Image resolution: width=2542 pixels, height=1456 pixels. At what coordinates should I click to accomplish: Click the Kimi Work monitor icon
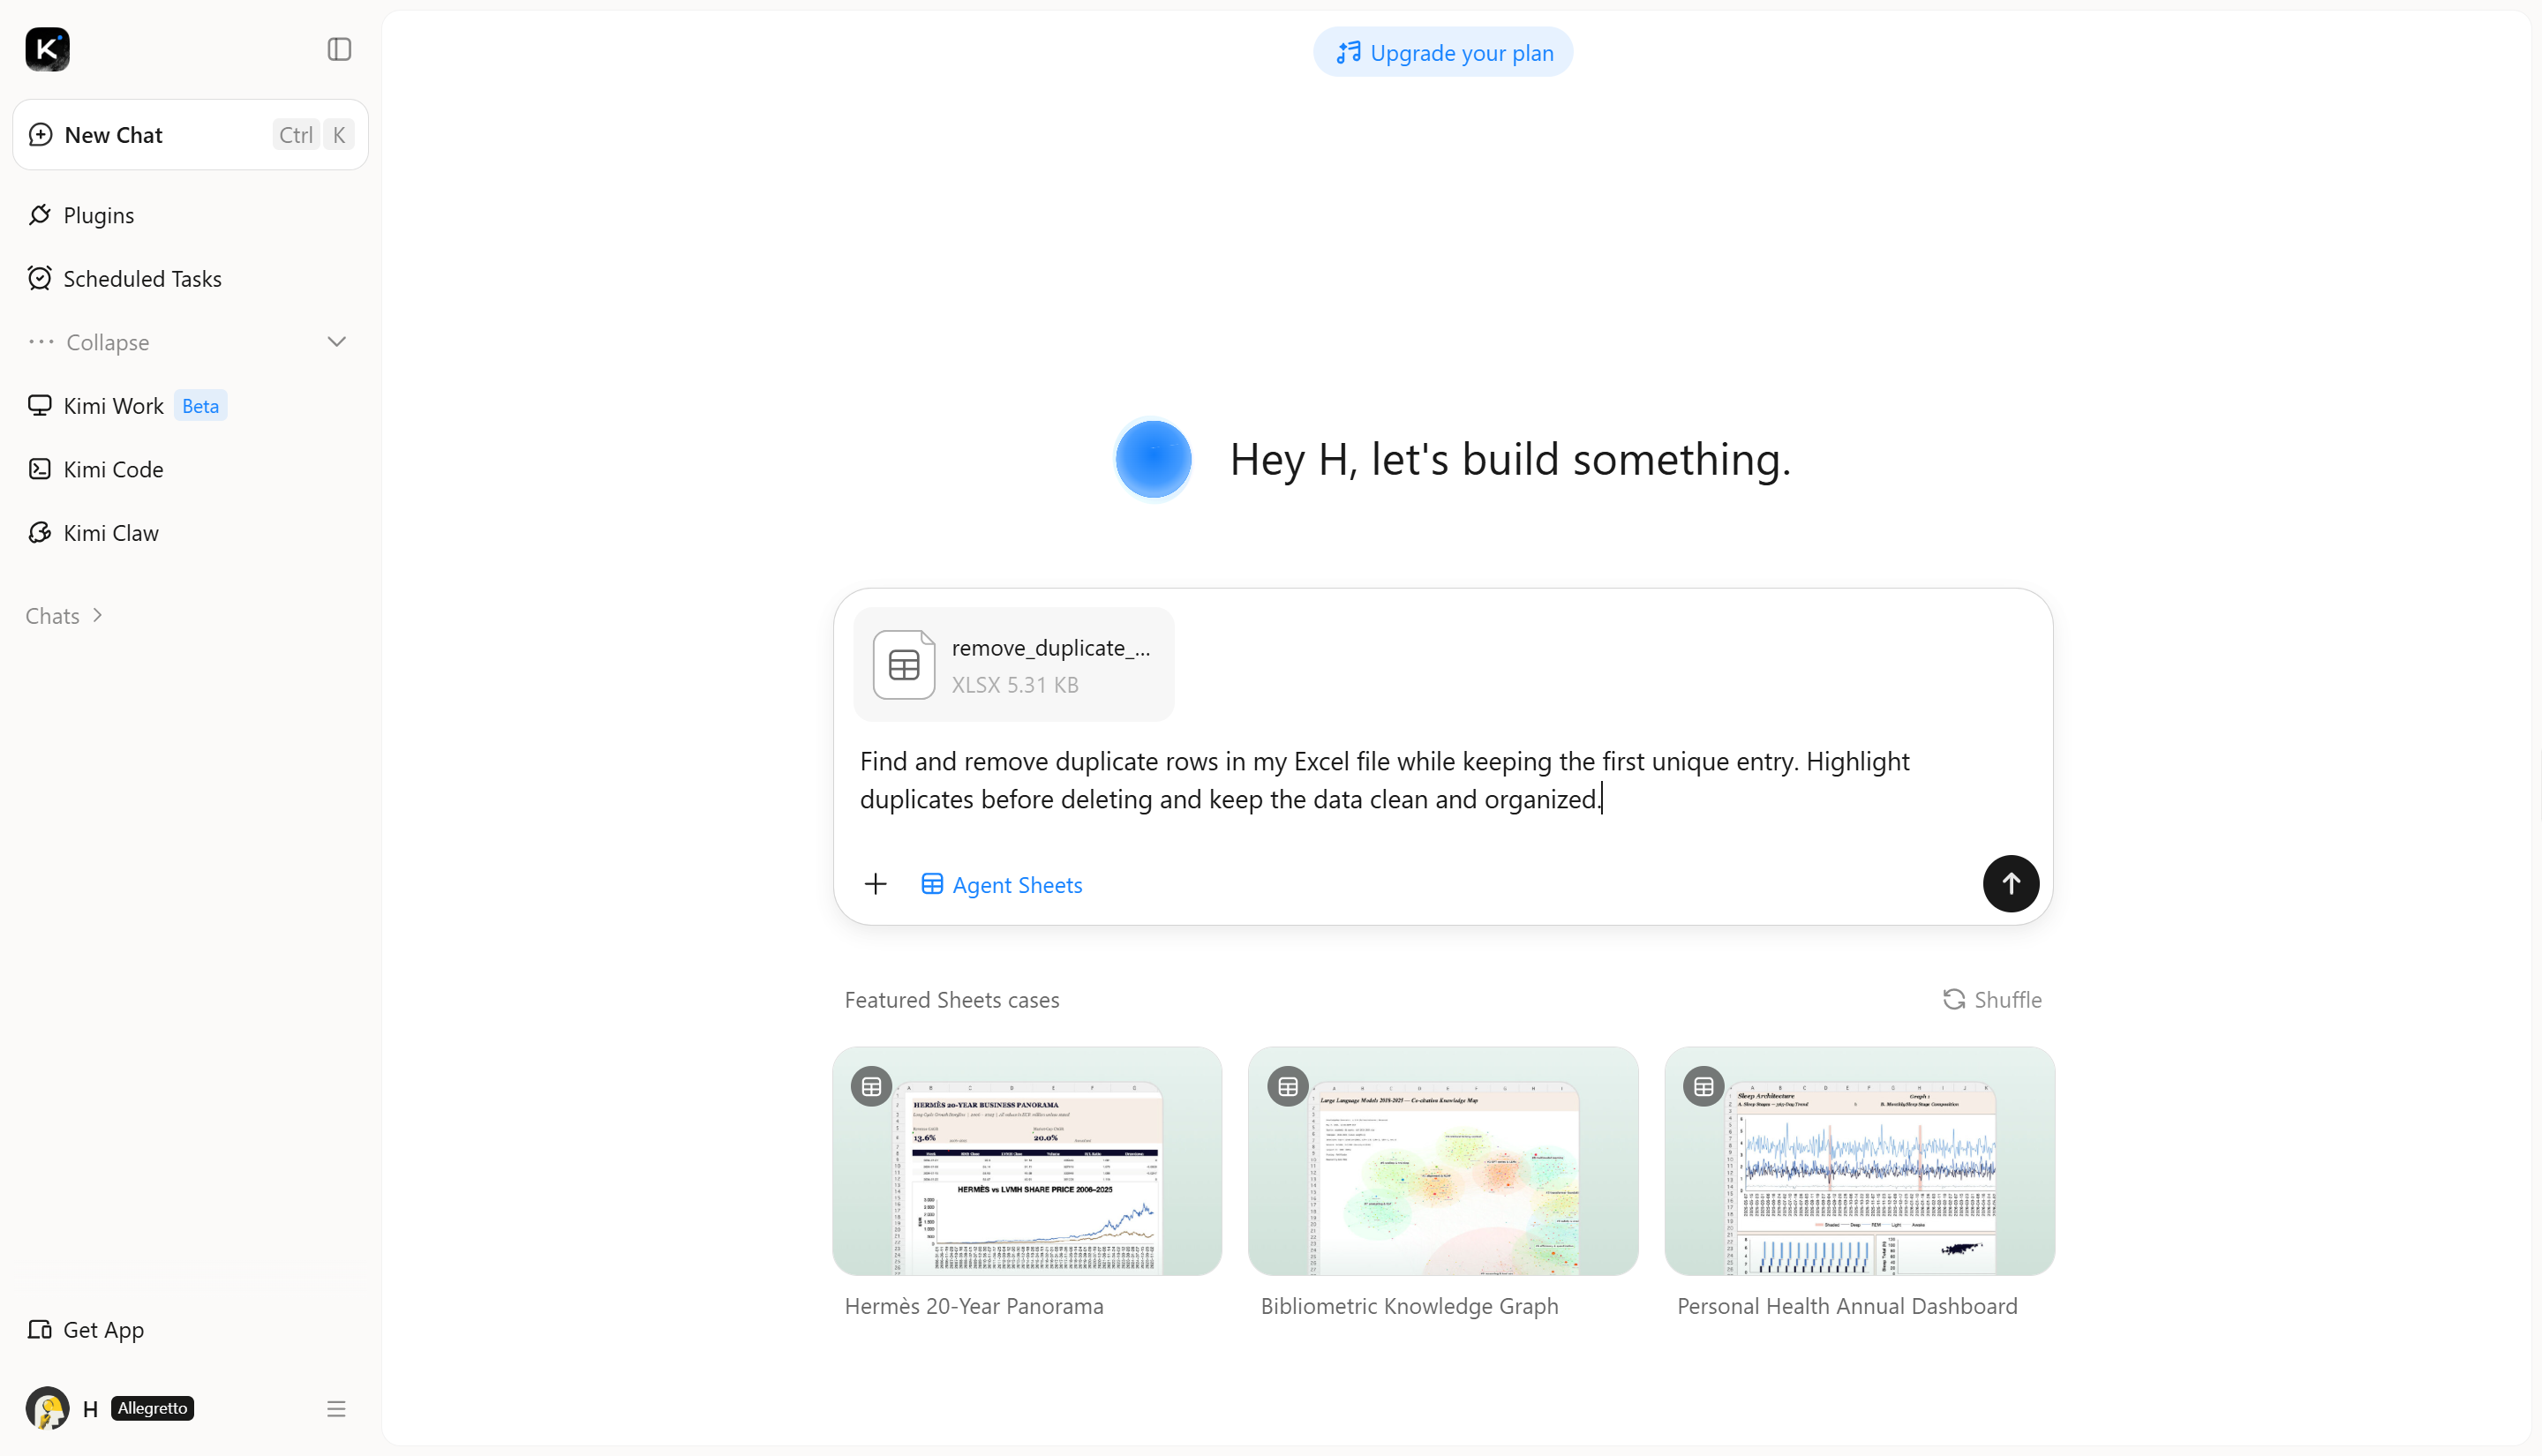(40, 405)
